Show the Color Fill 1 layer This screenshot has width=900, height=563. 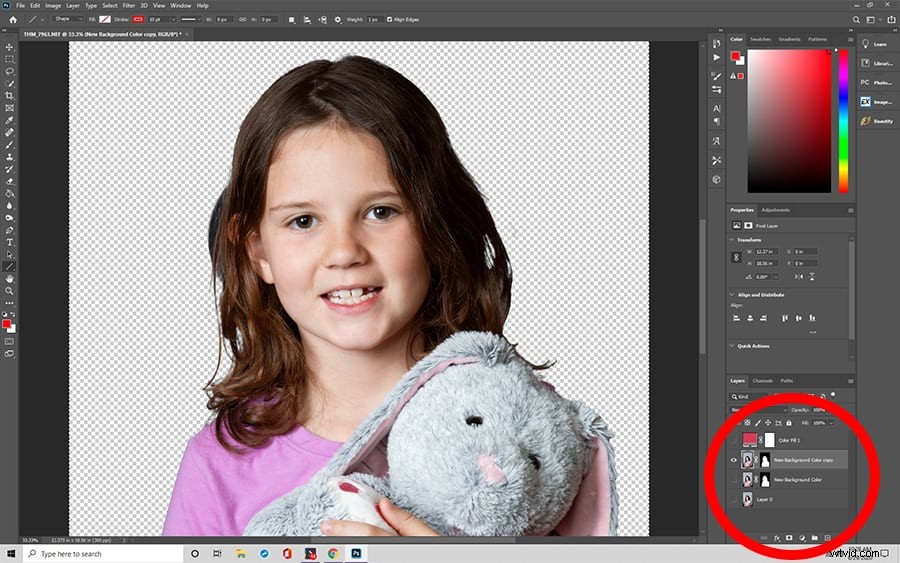[x=734, y=440]
